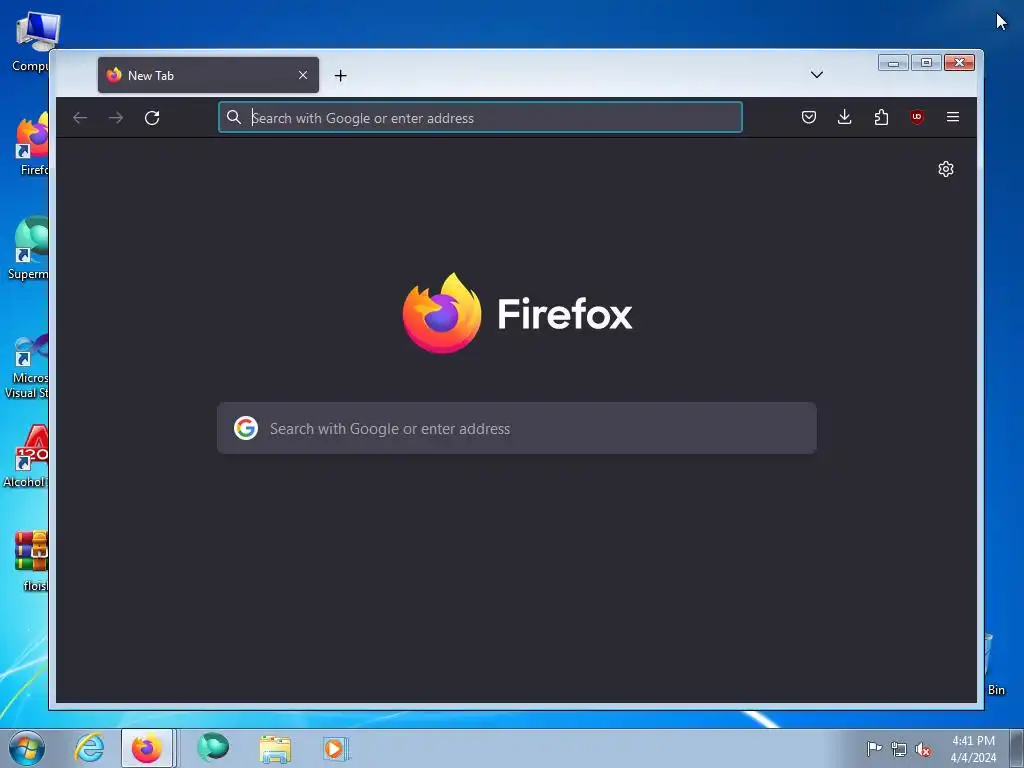Open Windows Explorer from taskbar
The image size is (1024, 768).
tap(275, 748)
